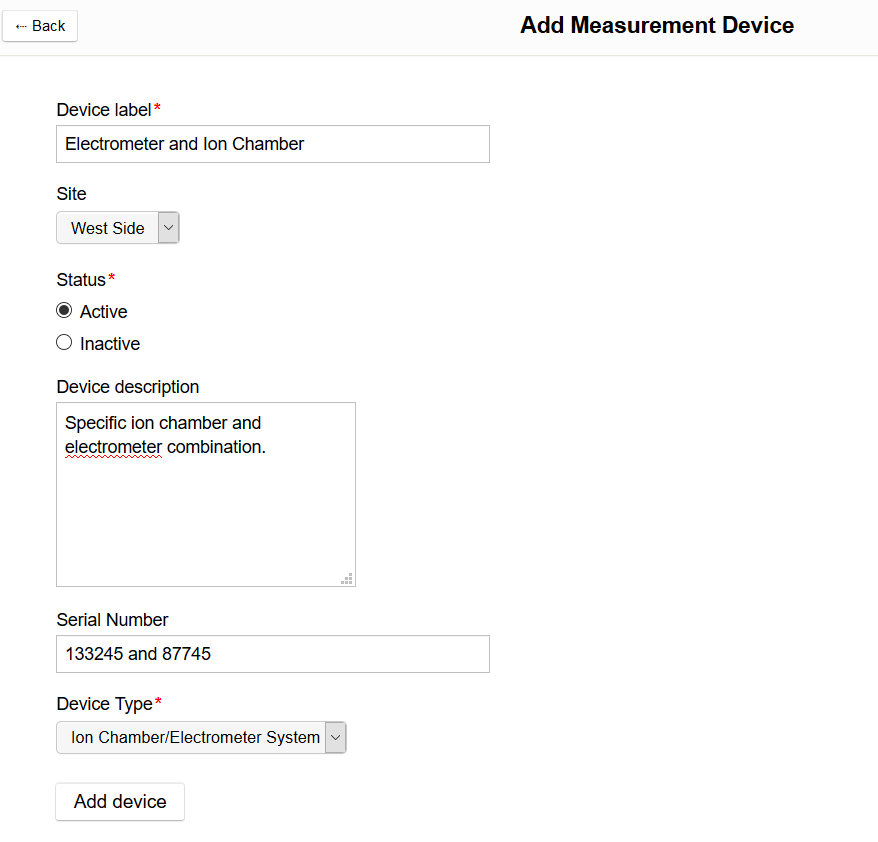Image resolution: width=878 pixels, height=842 pixels.
Task: Click the Add Measurement Device heading
Action: 657,26
